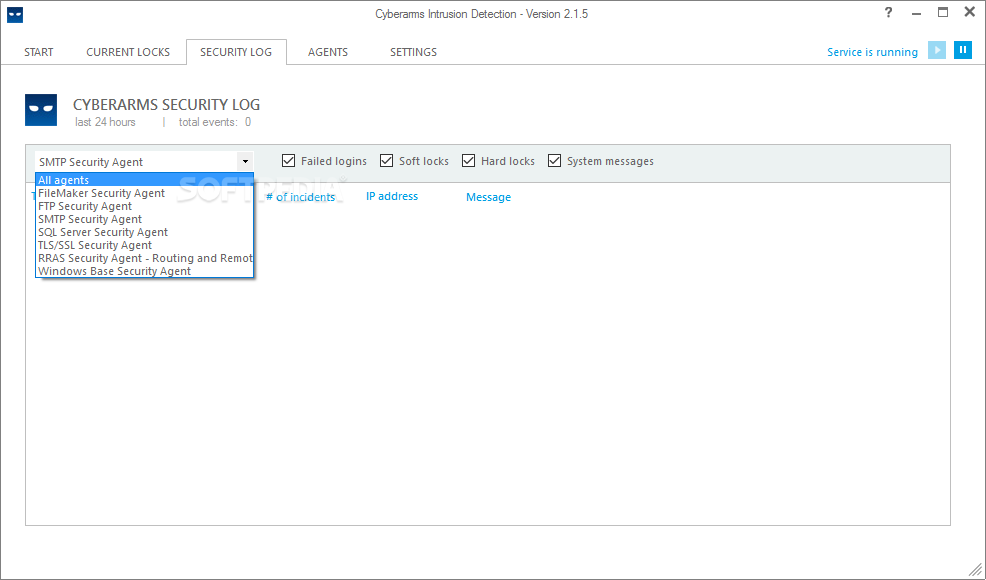Viewport: 986px width, 580px height.
Task: Toggle System messages checkbox
Action: pyautogui.click(x=554, y=161)
